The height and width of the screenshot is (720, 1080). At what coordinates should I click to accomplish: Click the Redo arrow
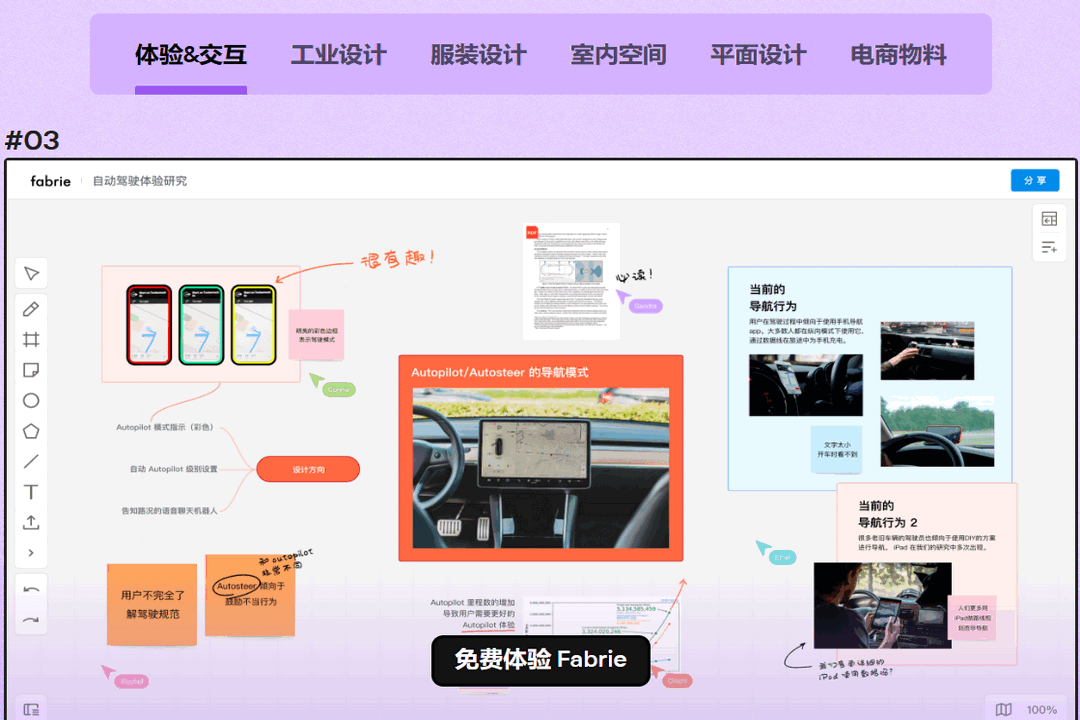(31, 620)
